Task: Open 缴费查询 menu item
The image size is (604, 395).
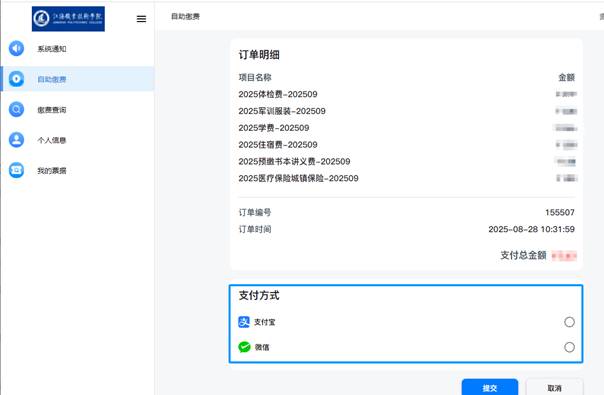Action: [52, 110]
